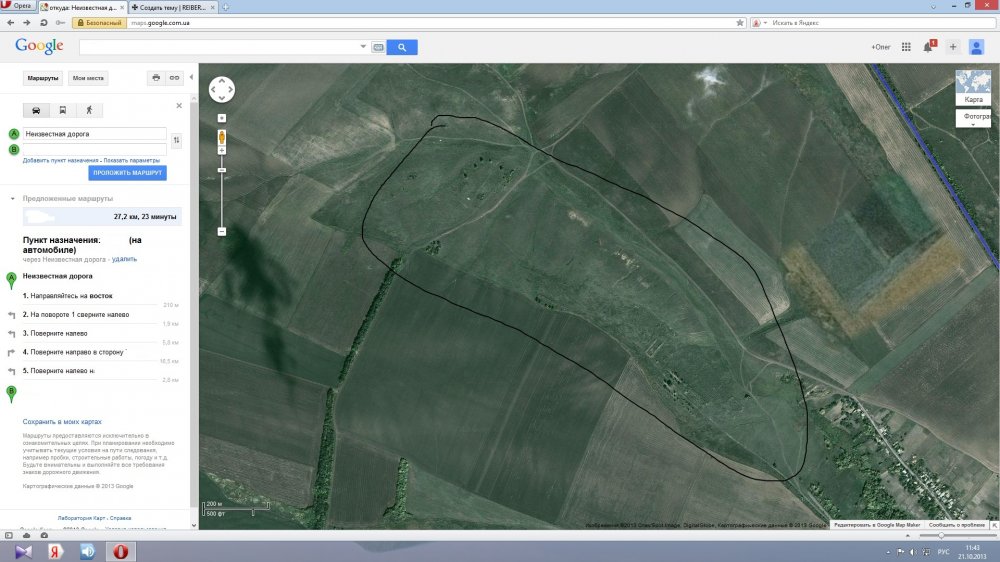The width and height of the screenshot is (1000, 562).
Task: Open the search box suggestions dropdown
Action: [362, 47]
